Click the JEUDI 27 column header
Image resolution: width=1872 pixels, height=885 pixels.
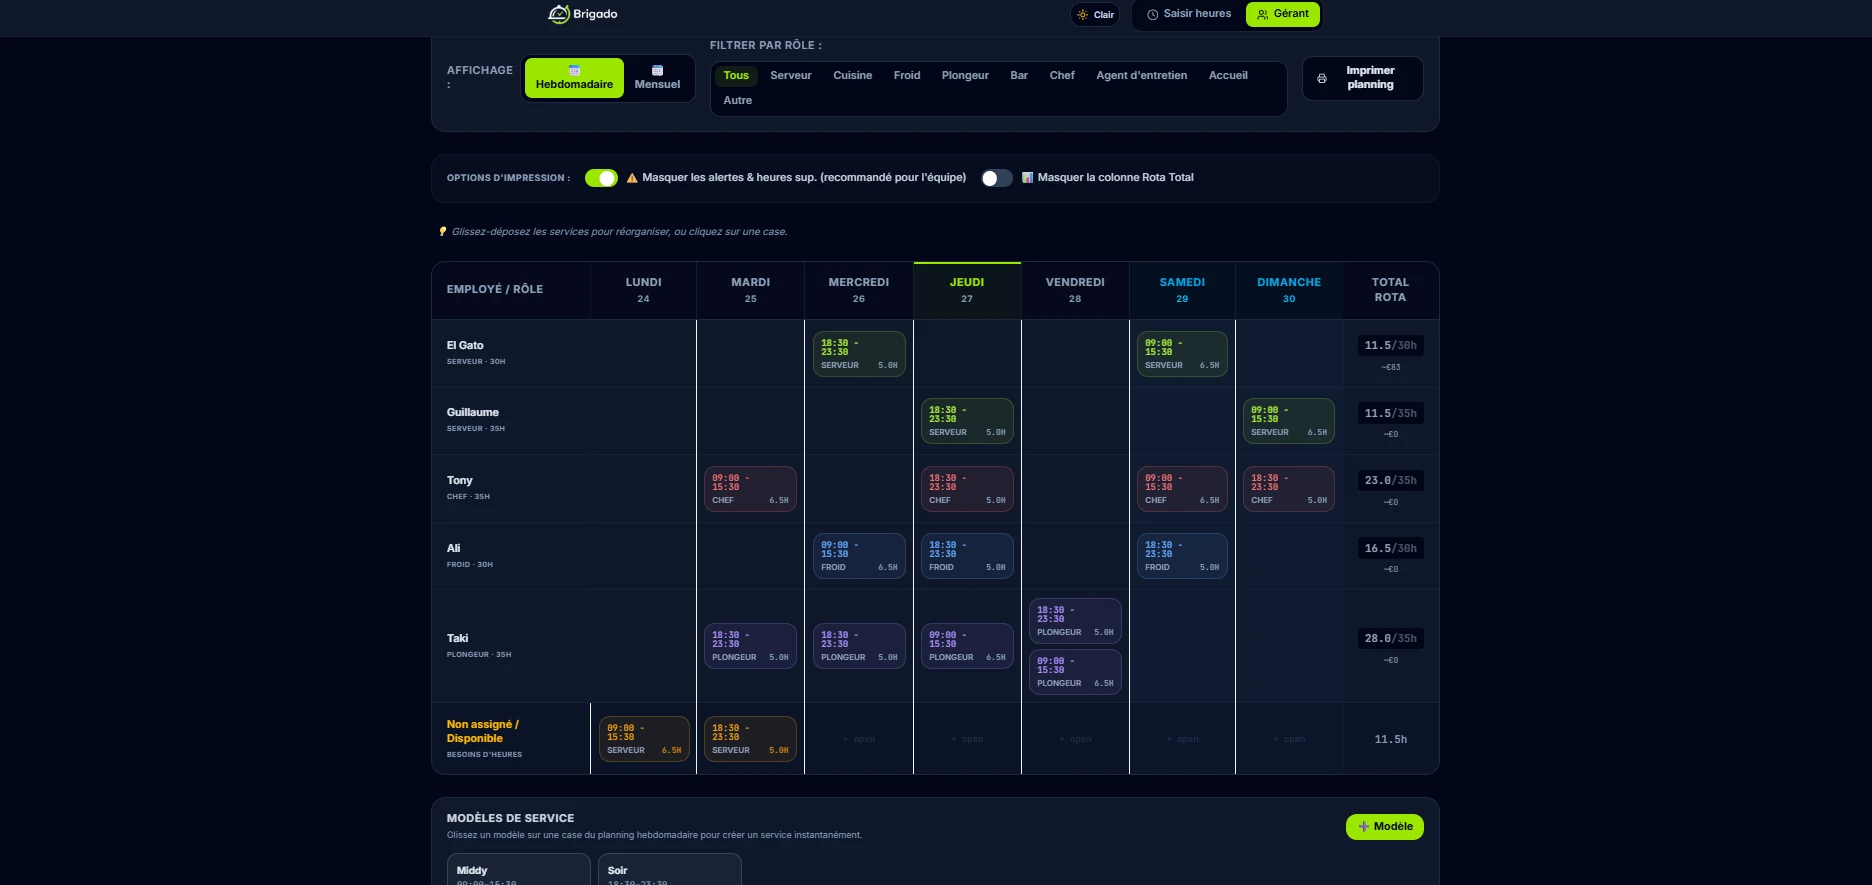click(967, 290)
